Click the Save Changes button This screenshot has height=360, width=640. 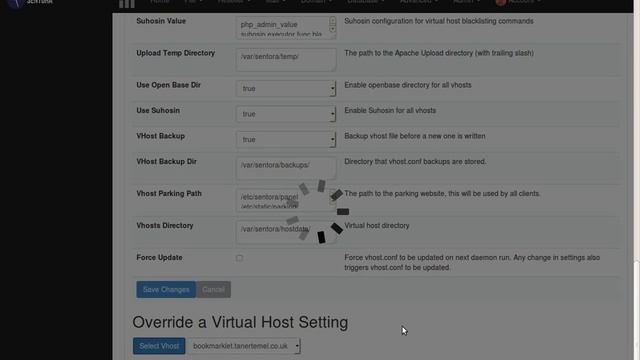(x=166, y=289)
